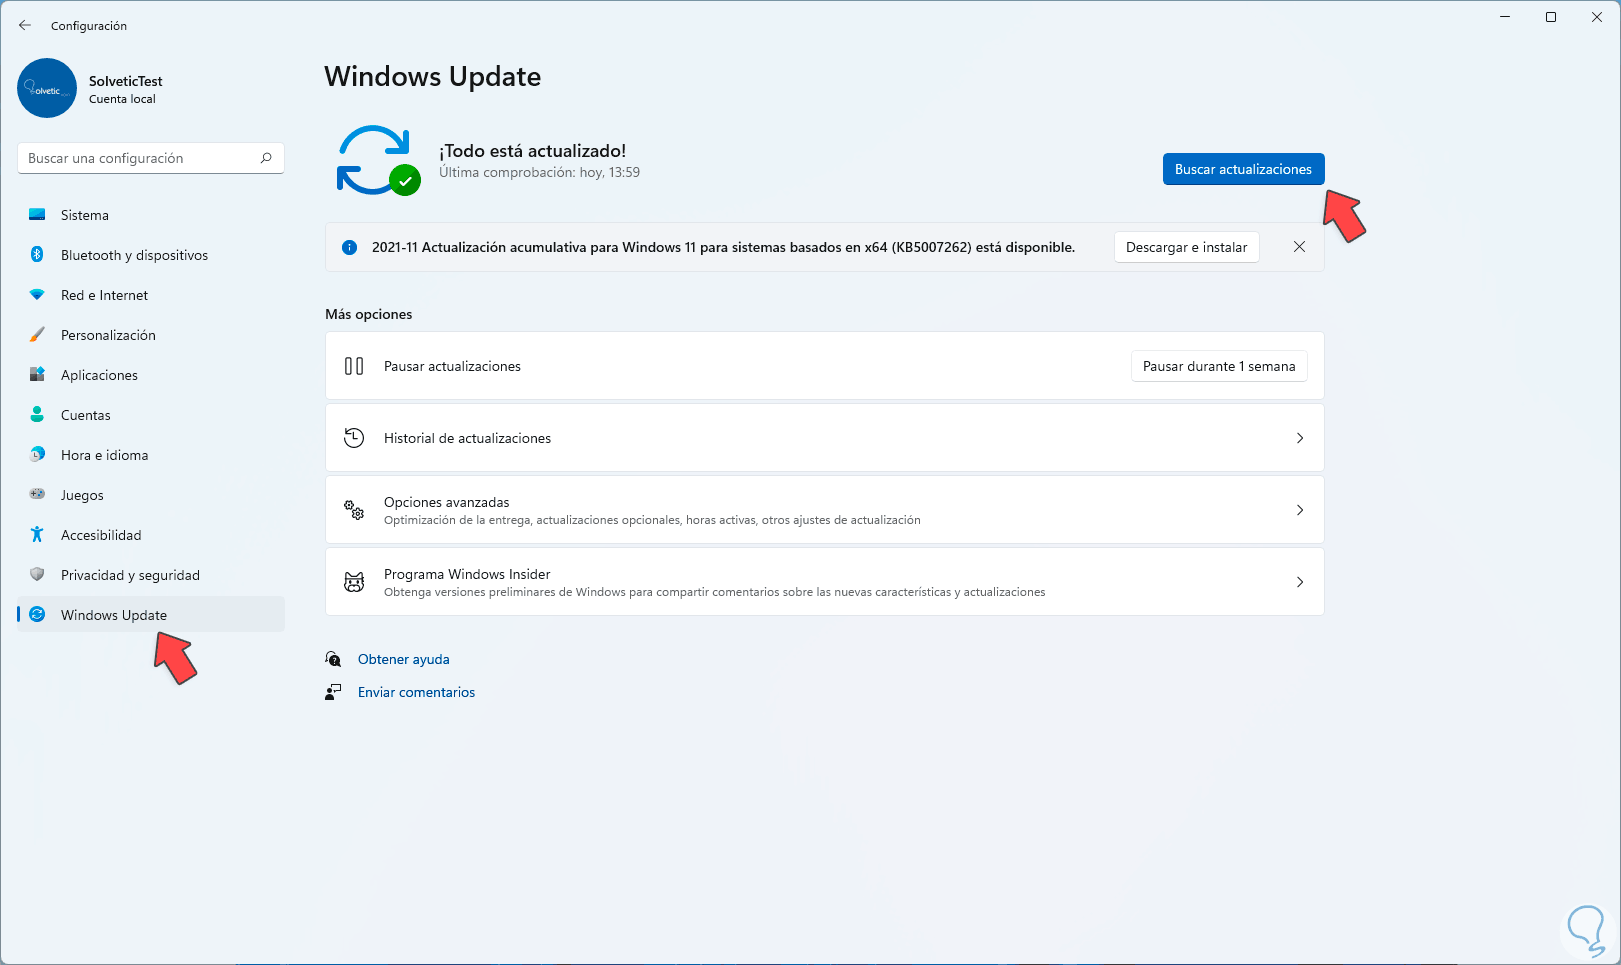Click the Aplicaciones icon in sidebar
The image size is (1621, 965).
click(x=37, y=375)
